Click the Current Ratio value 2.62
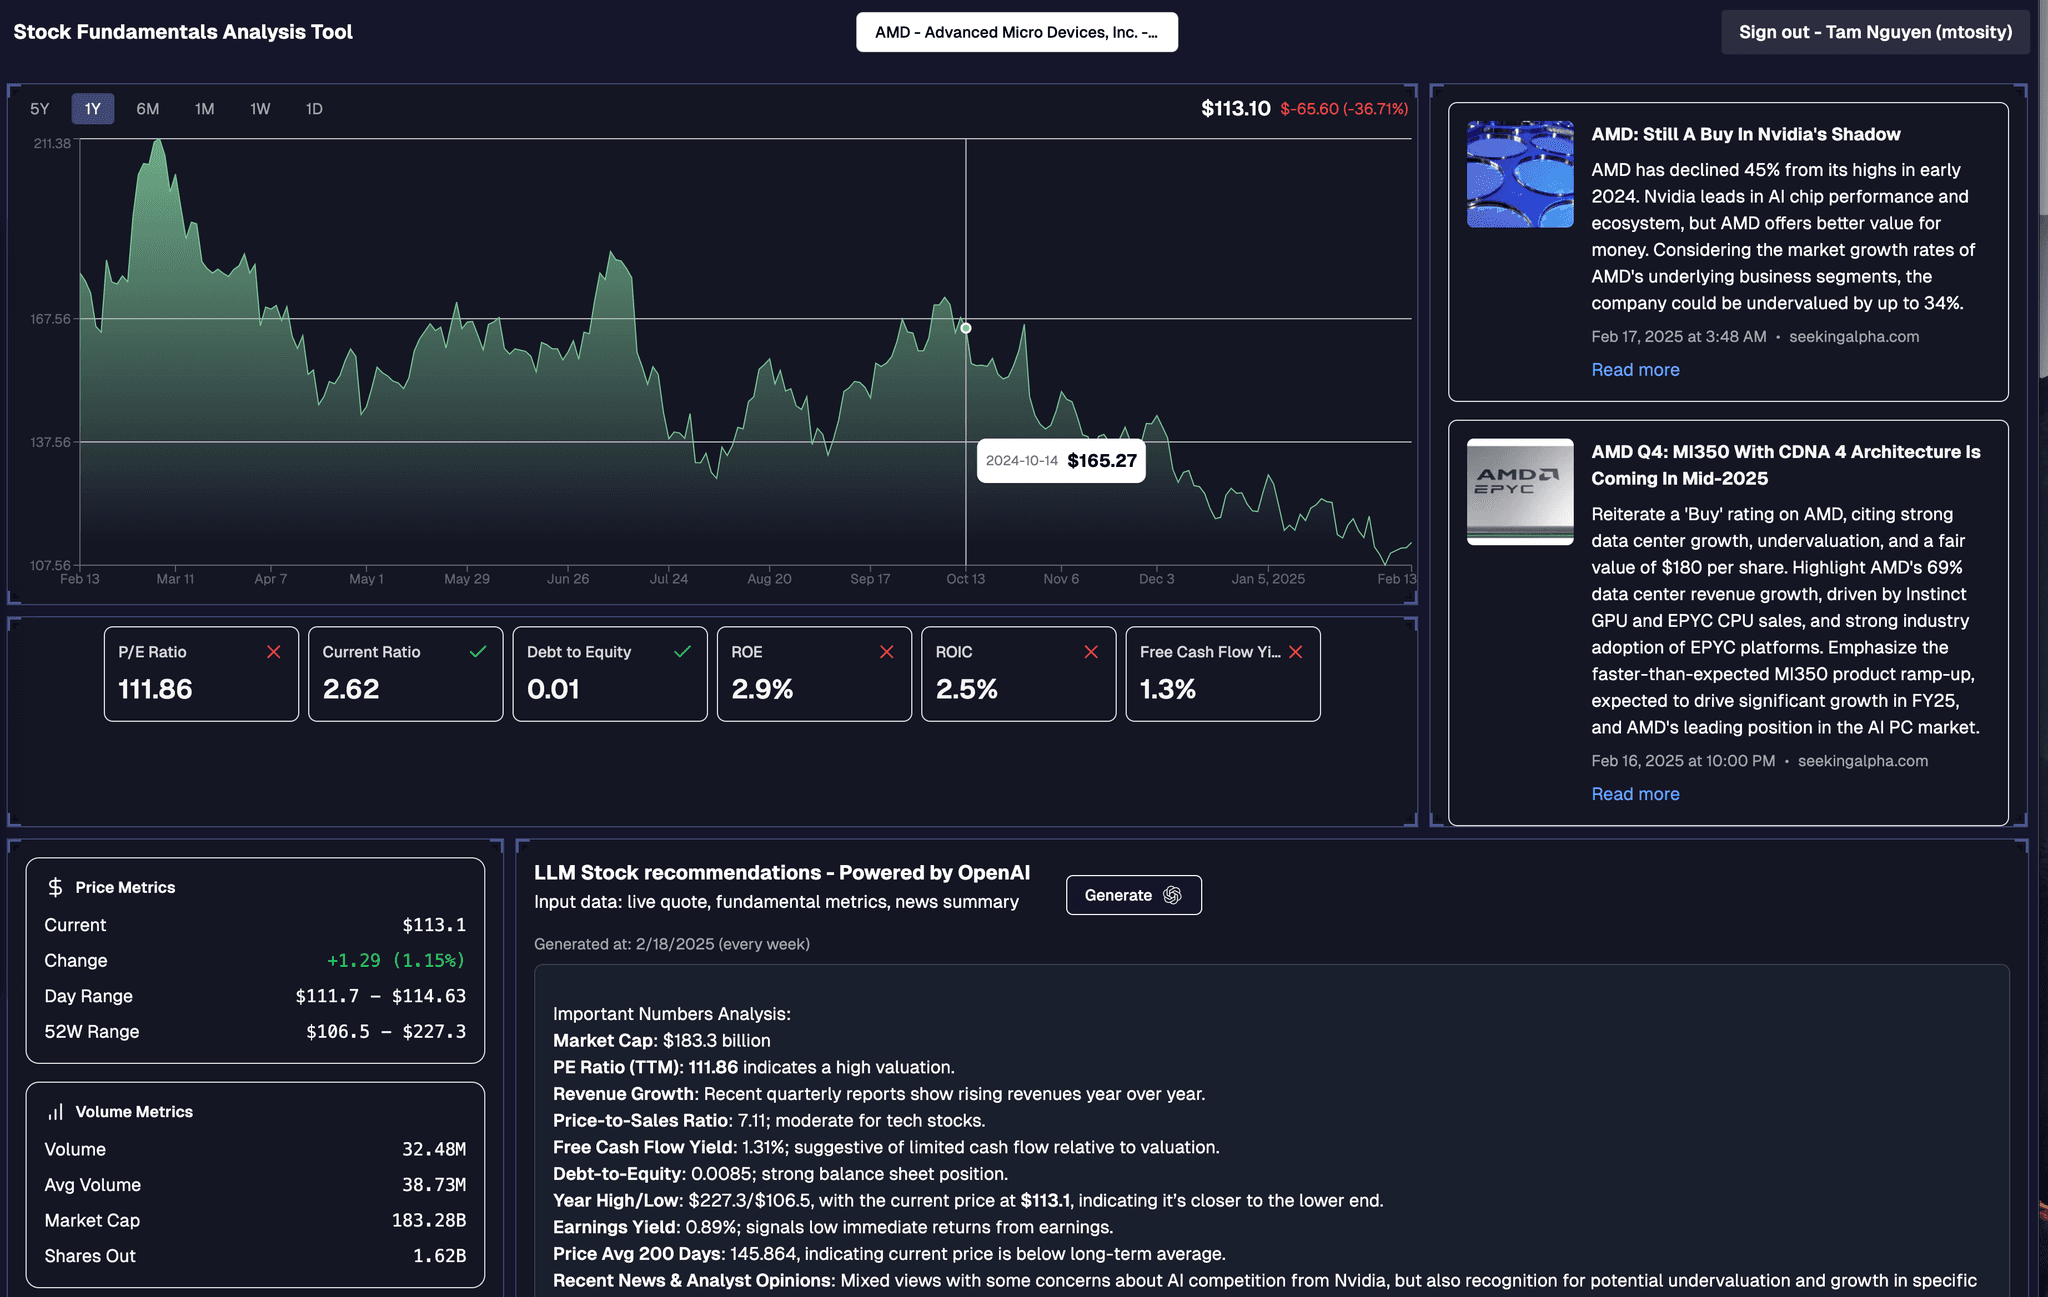Viewport: 2048px width, 1297px height. point(351,690)
